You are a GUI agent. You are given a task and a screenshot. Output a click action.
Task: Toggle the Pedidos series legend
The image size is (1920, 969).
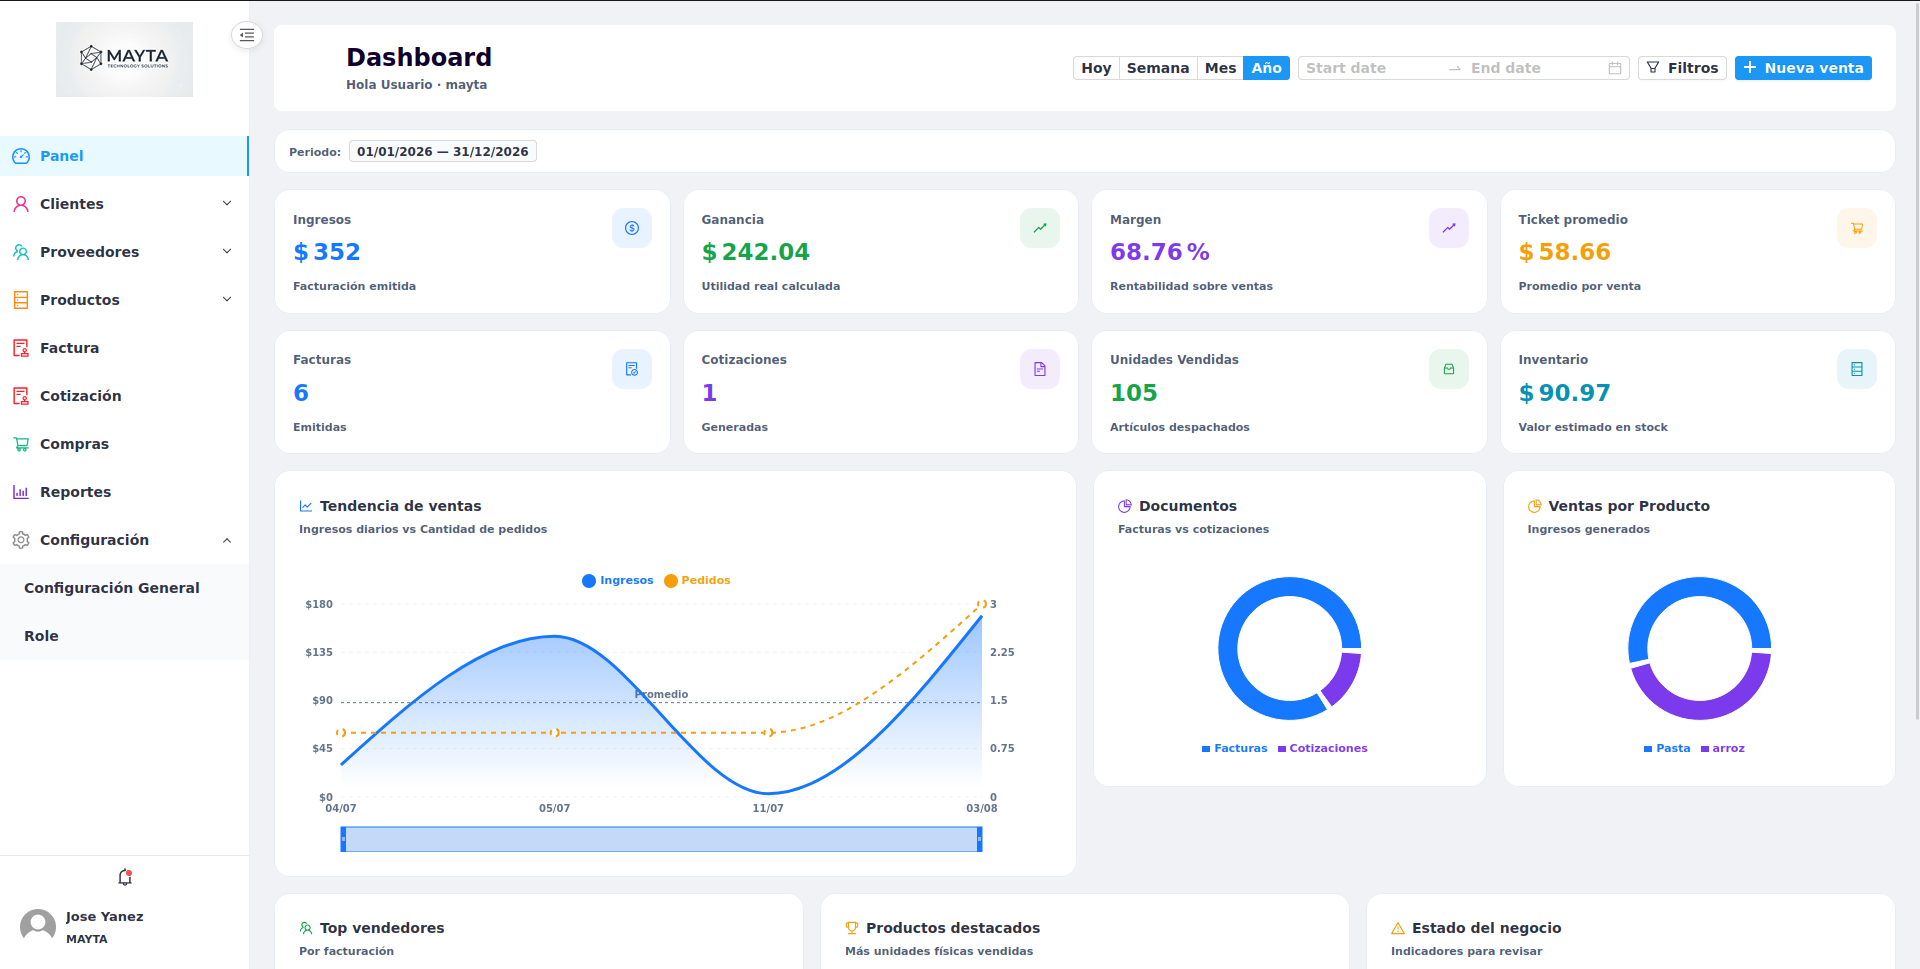point(697,580)
